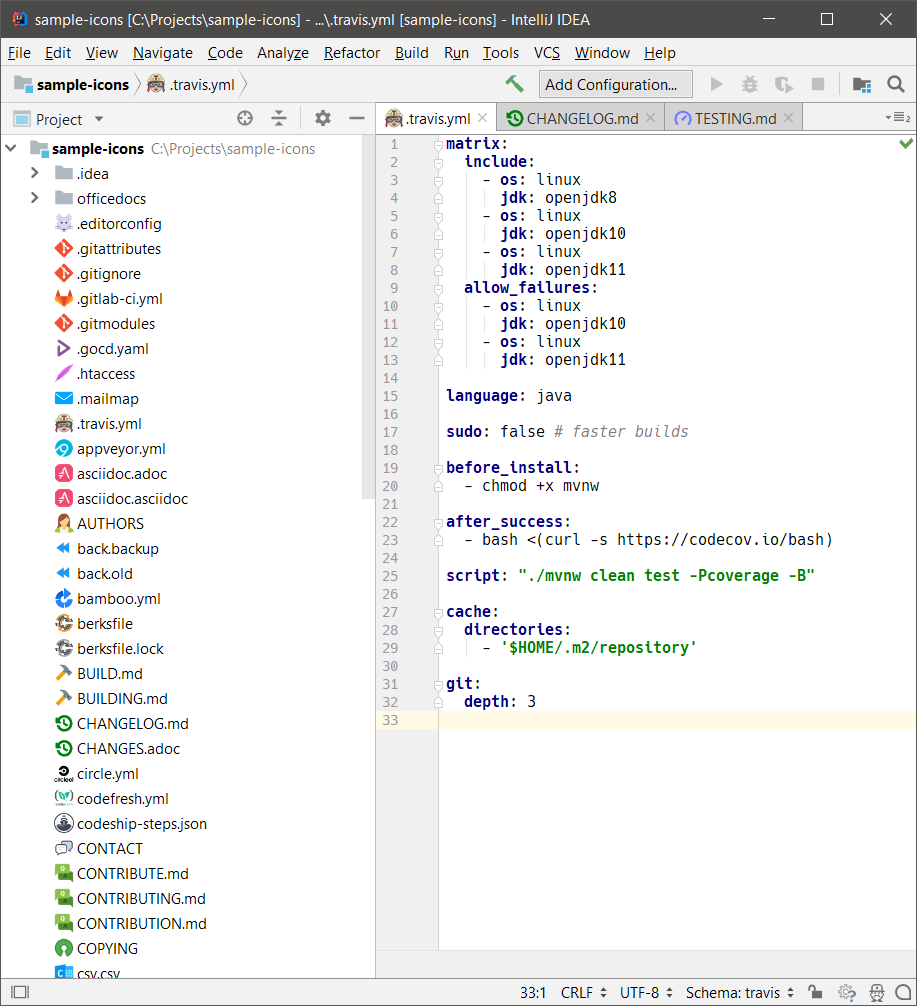Click the Collapse All icon in Project panel
917x1006 pixels.
point(279,119)
